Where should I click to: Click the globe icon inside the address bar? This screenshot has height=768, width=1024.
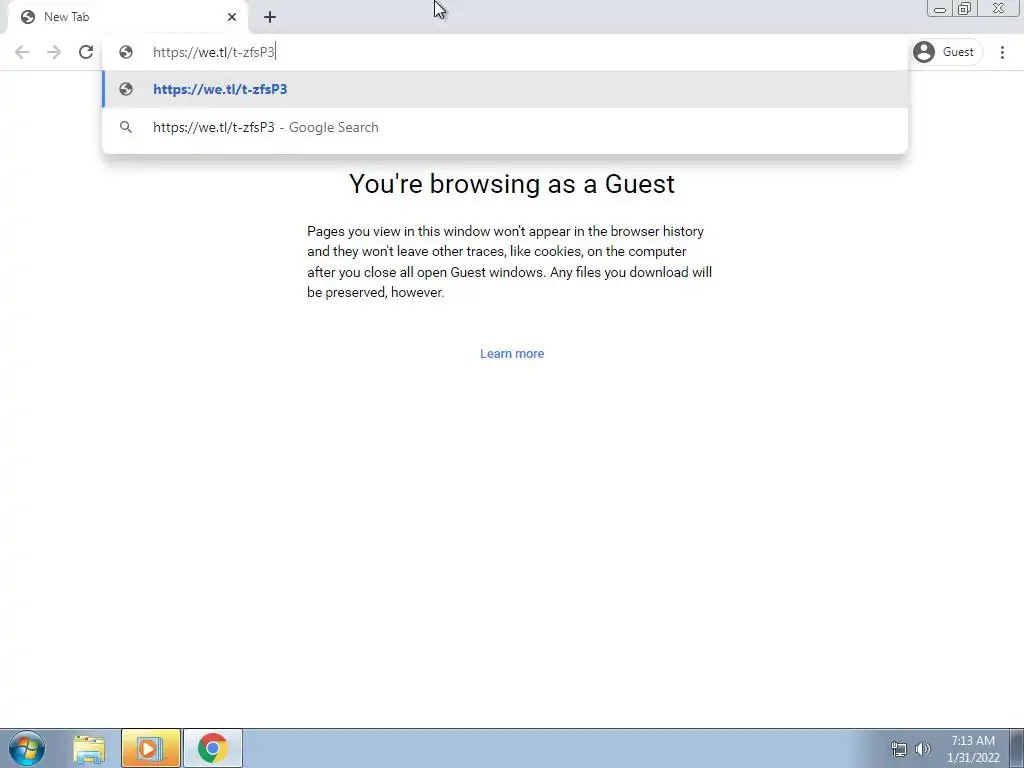[126, 52]
